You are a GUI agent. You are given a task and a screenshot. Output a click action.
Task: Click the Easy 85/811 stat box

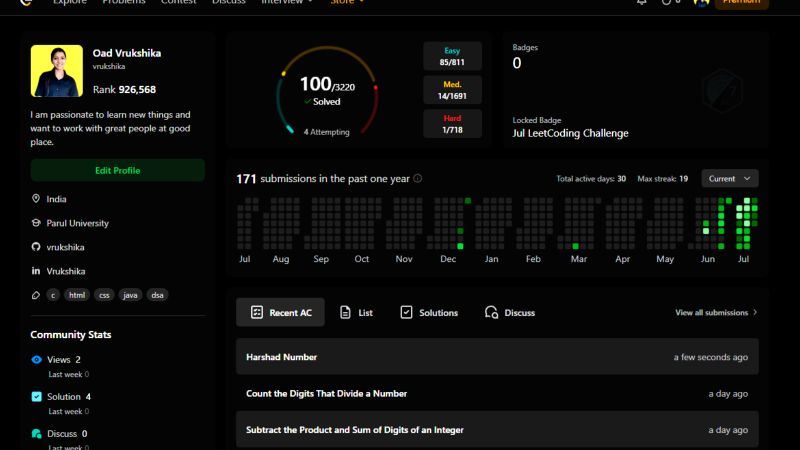click(x=452, y=56)
